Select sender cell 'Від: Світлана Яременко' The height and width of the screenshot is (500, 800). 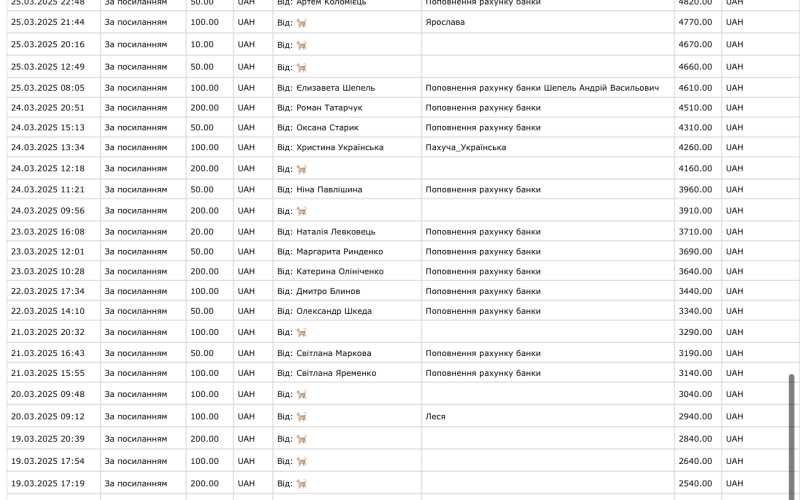(x=347, y=373)
